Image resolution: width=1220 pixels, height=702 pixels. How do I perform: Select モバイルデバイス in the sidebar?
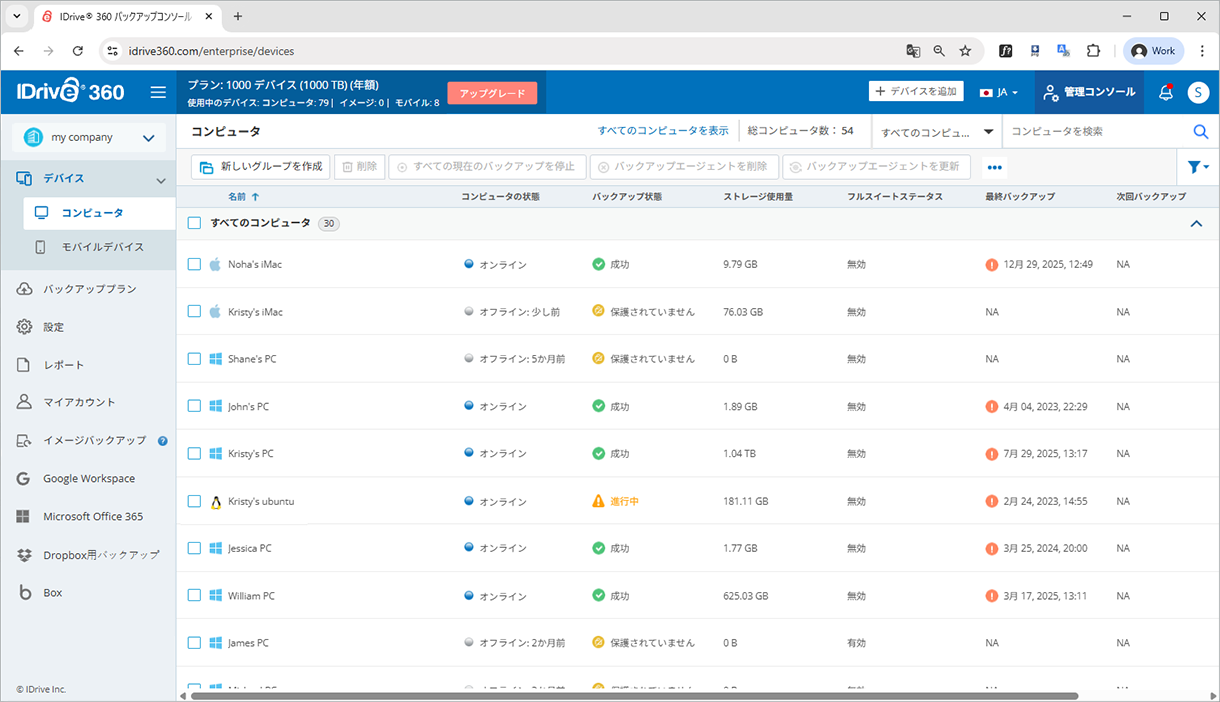103,247
